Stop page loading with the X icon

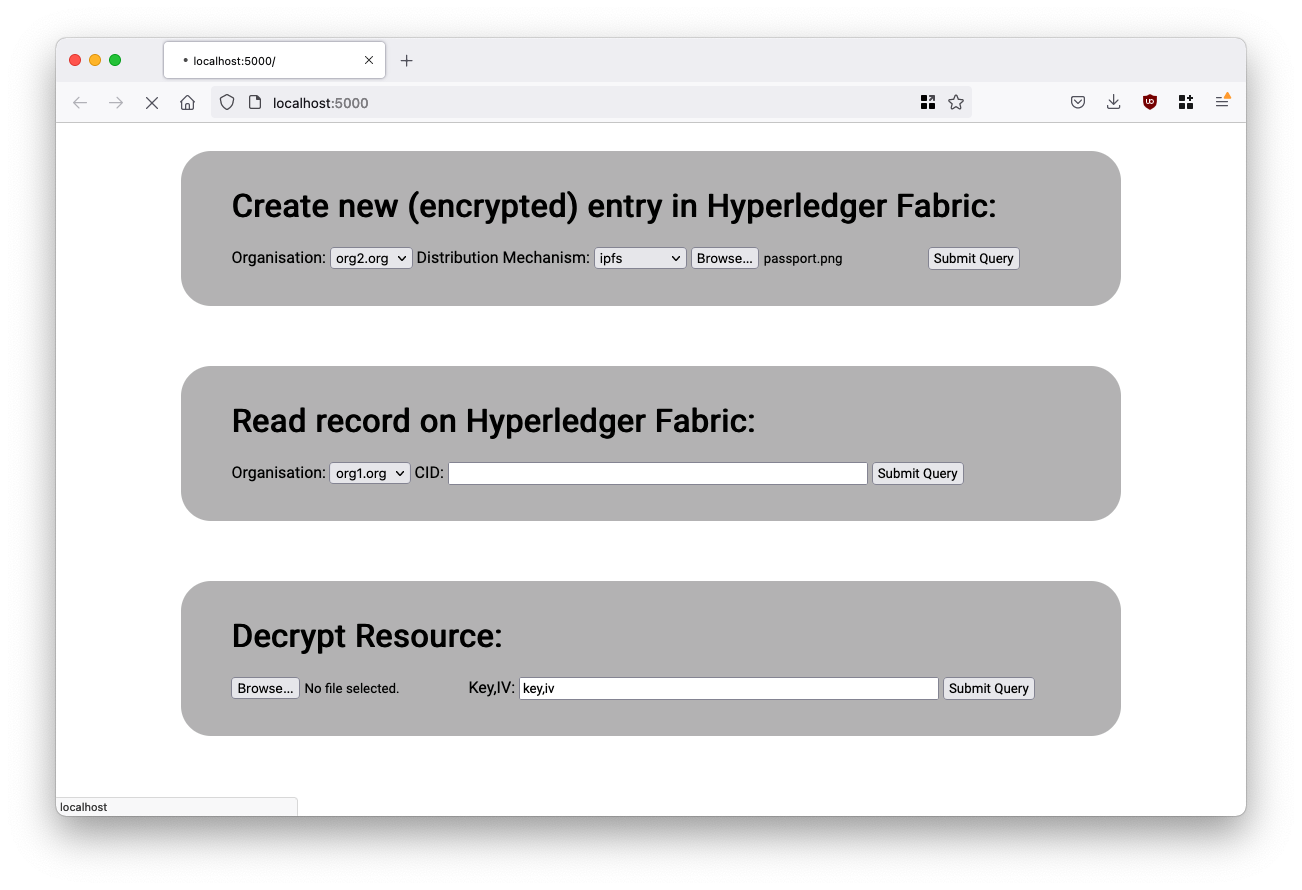point(152,102)
